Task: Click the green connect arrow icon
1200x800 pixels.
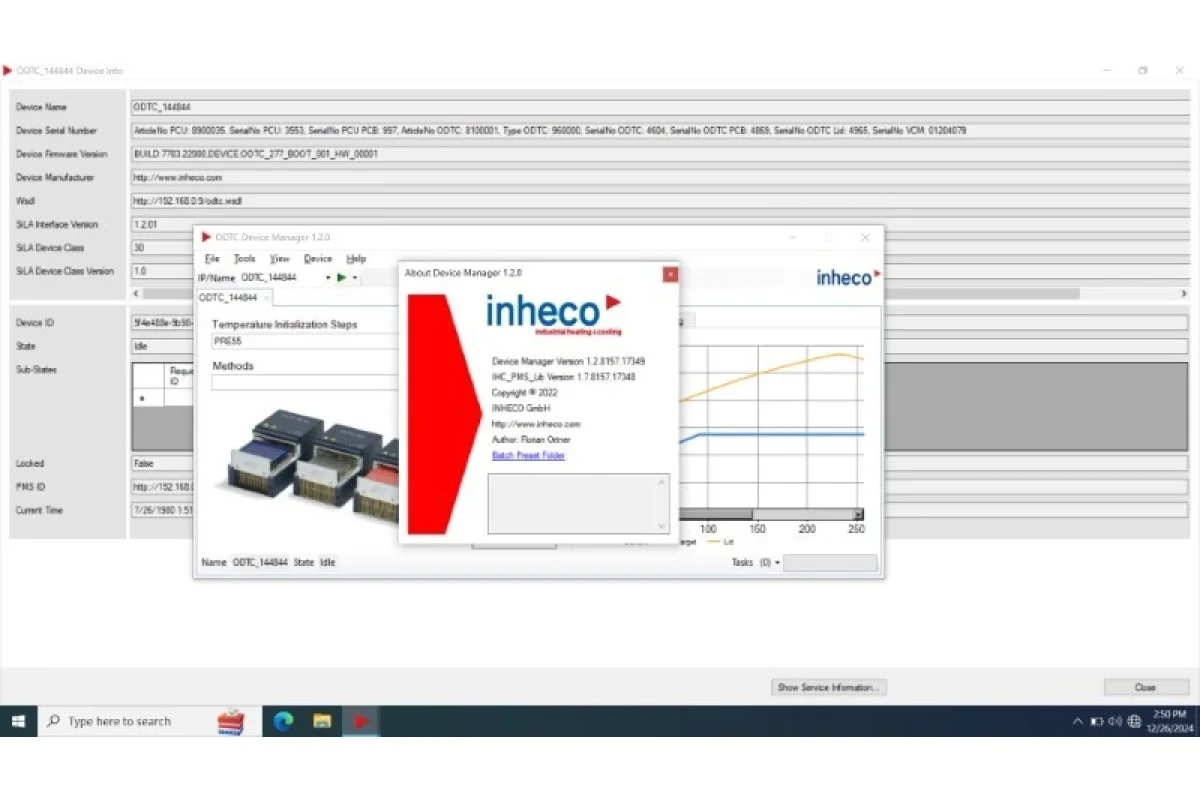Action: point(342,277)
